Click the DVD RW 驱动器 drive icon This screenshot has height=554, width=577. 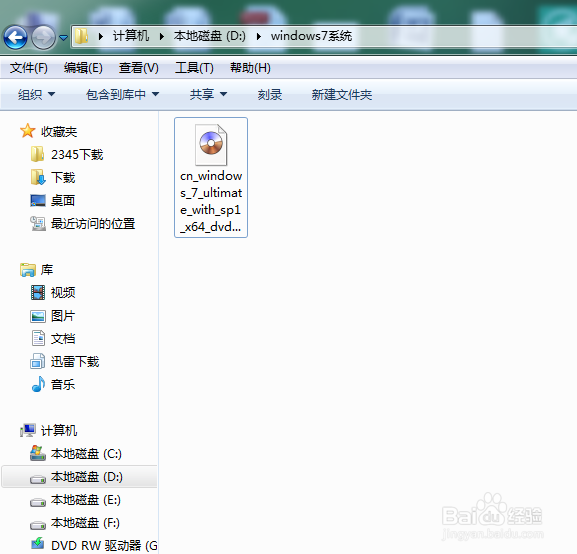point(38,543)
